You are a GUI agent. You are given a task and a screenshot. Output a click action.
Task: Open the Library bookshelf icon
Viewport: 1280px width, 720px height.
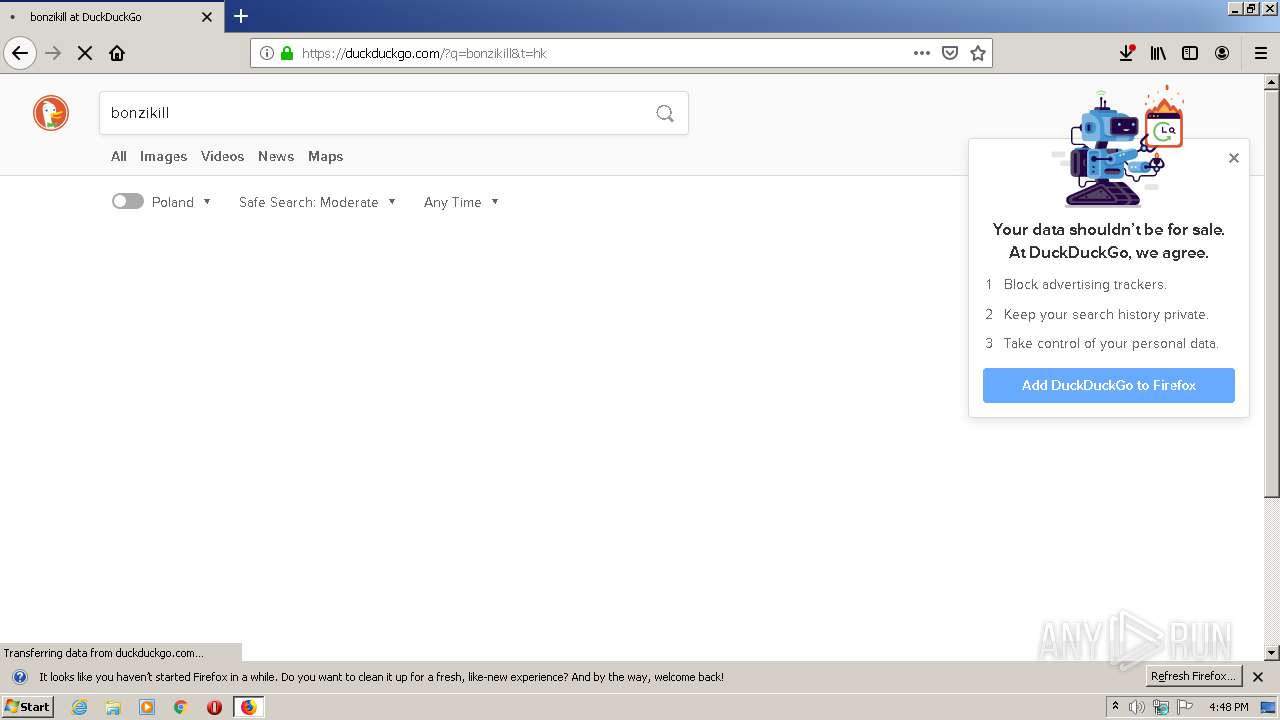1158,53
